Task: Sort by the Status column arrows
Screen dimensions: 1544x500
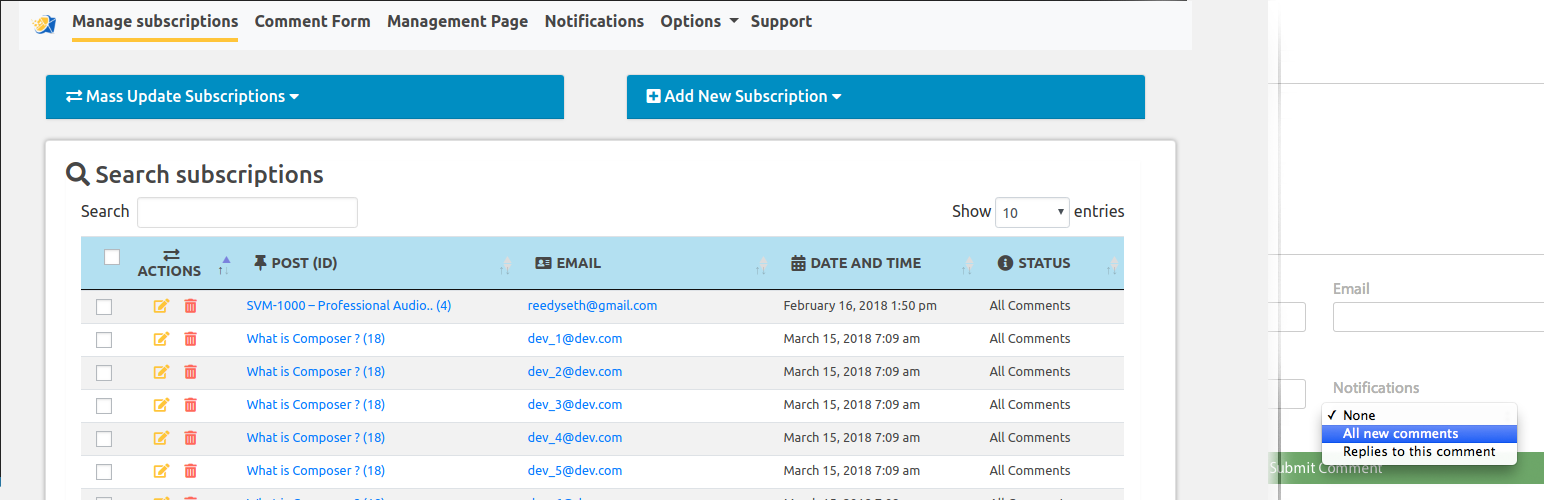Action: (1113, 265)
